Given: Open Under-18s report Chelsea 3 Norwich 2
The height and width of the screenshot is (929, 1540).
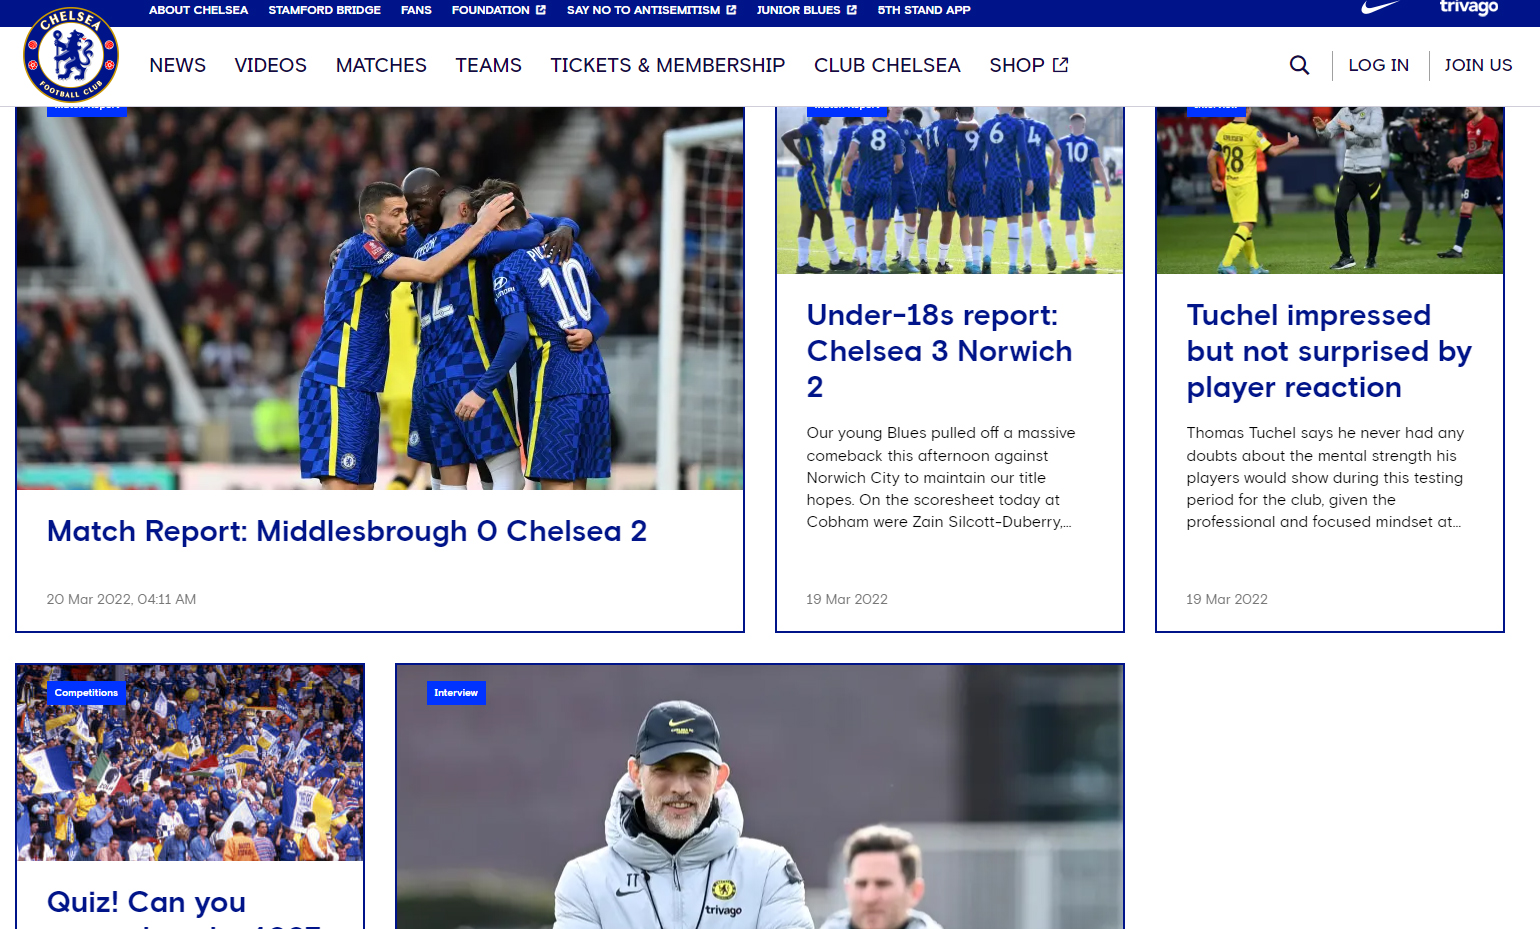Looking at the screenshot, I should [940, 351].
